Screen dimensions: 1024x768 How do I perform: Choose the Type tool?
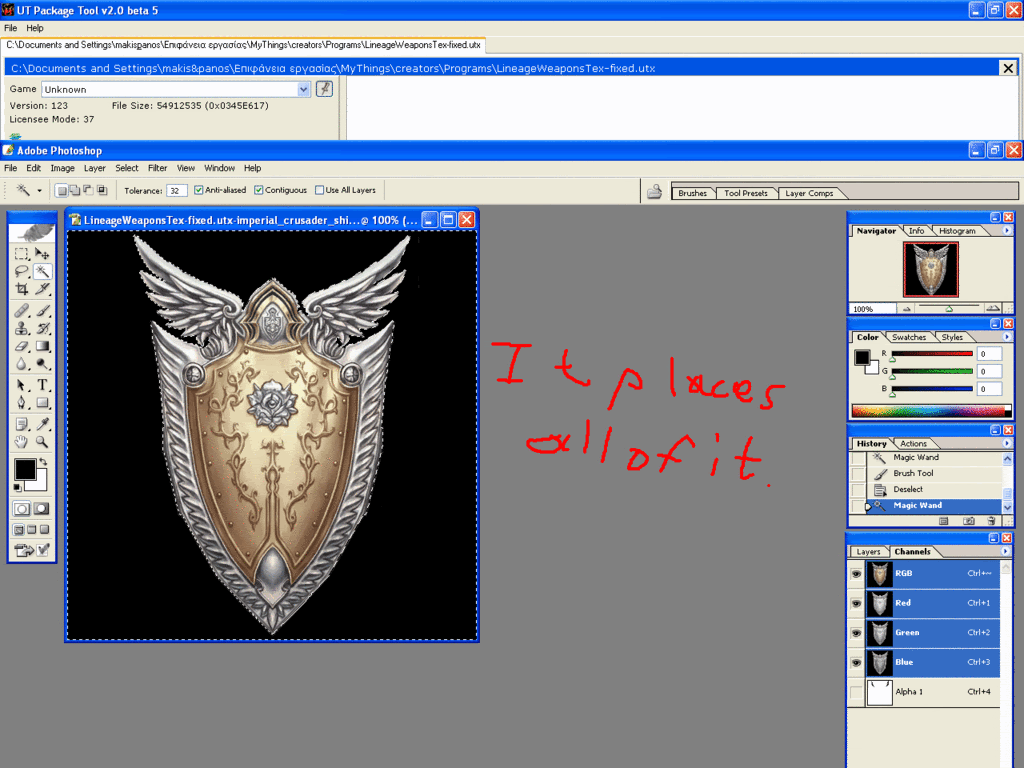[x=43, y=385]
